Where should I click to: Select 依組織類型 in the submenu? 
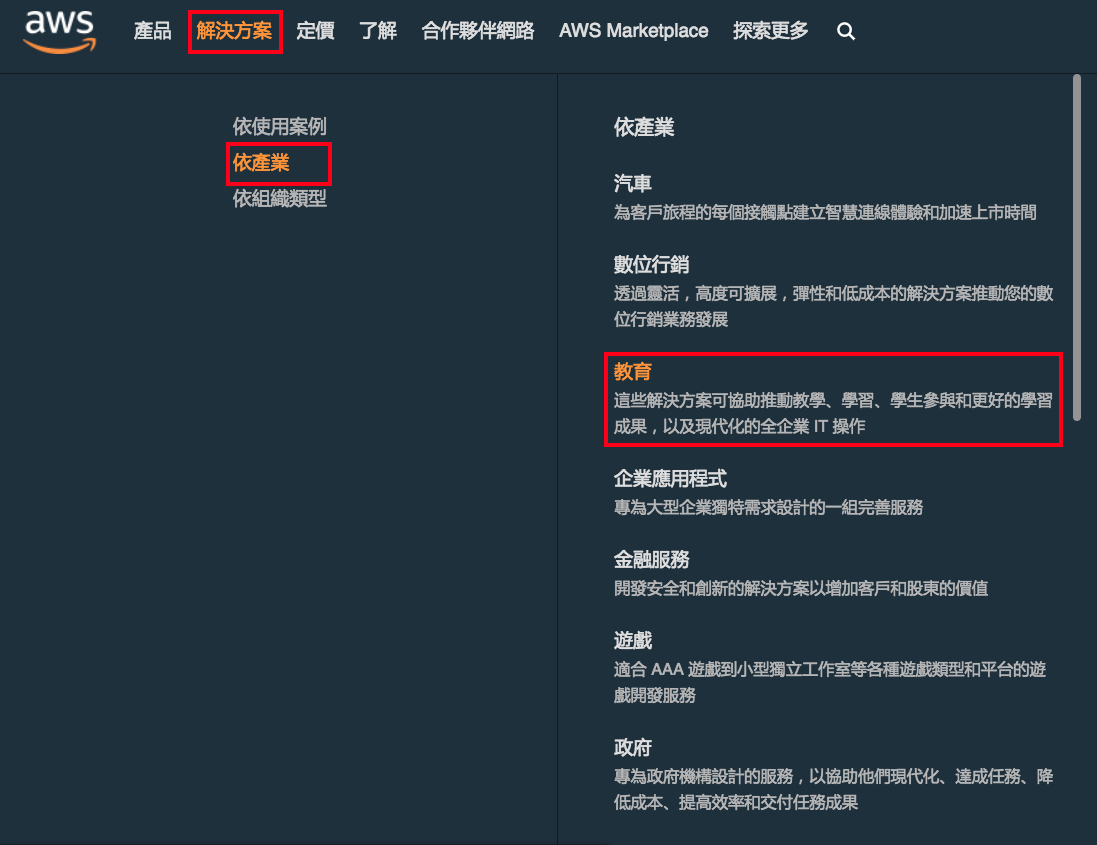point(280,199)
